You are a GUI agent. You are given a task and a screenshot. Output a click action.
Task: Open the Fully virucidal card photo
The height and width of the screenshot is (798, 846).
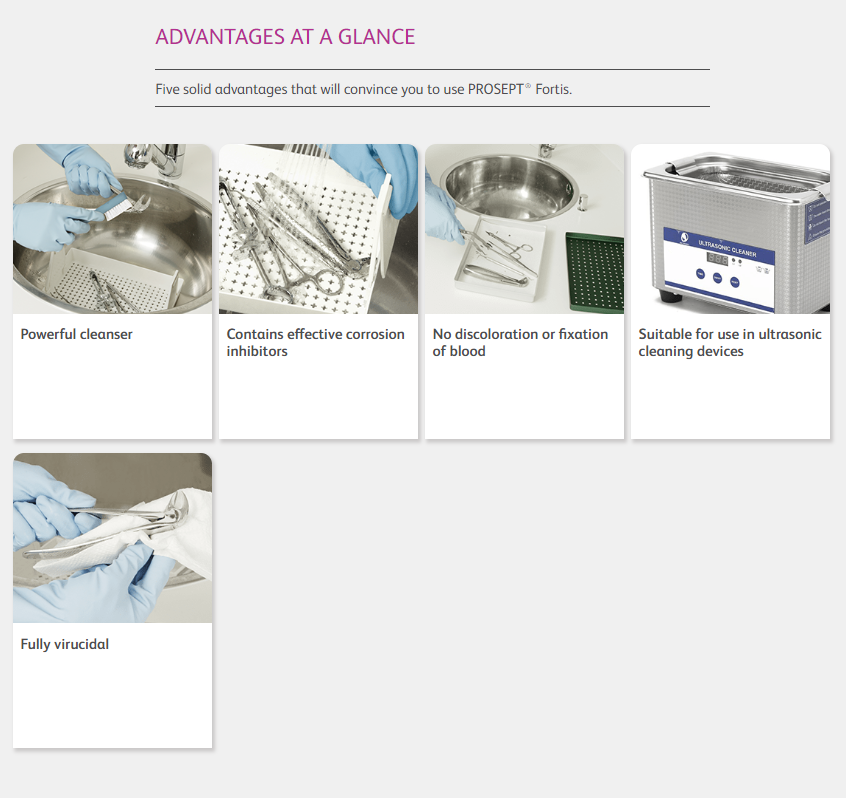pyautogui.click(x=112, y=538)
